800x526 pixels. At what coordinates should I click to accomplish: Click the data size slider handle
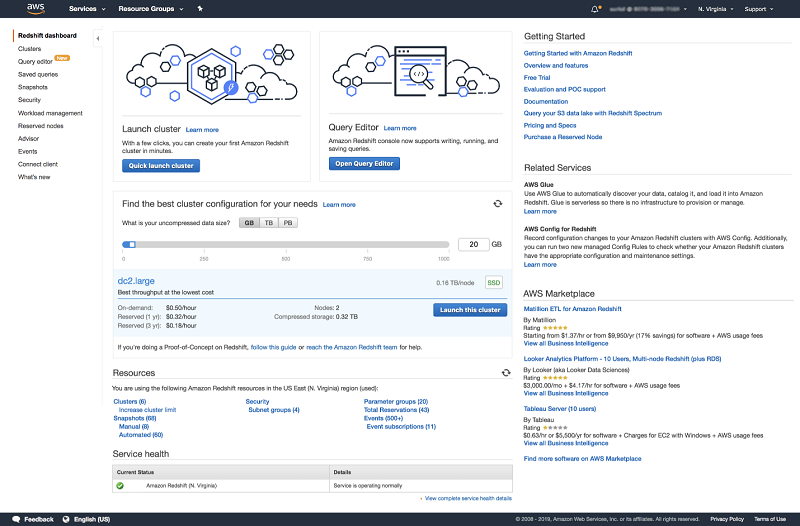coord(132,244)
